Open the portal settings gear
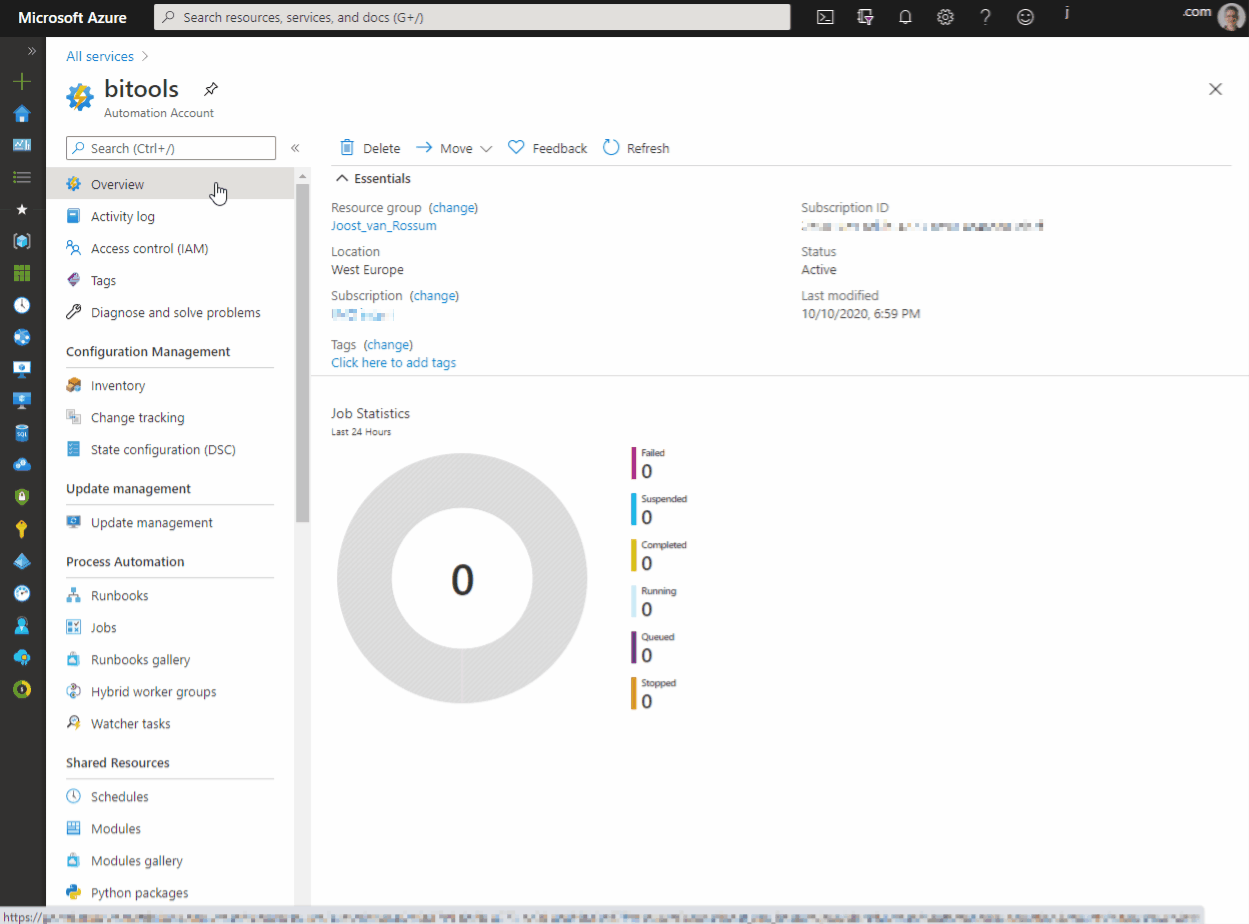This screenshot has height=924, width=1249. point(945,17)
